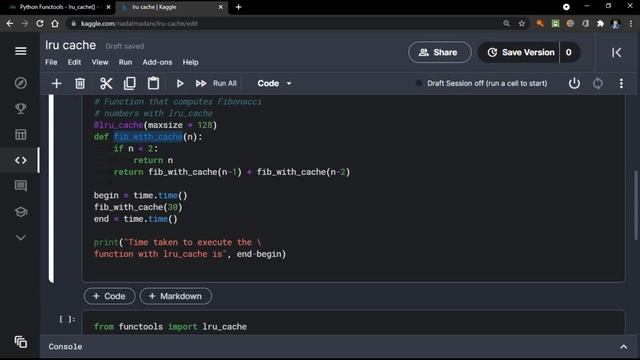Copy the cell with copy icon
Viewport: 640px width, 360px height.
pyautogui.click(x=130, y=83)
